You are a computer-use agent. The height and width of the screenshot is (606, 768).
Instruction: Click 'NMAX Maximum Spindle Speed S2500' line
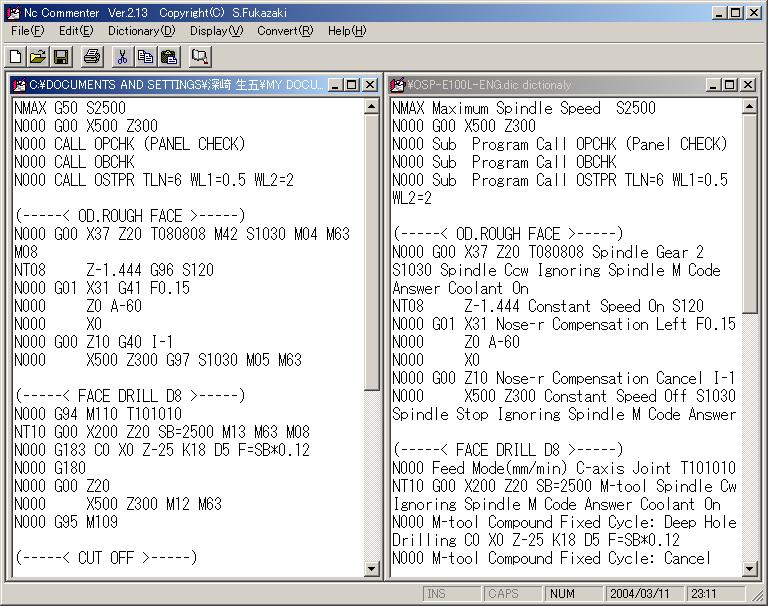click(x=524, y=108)
